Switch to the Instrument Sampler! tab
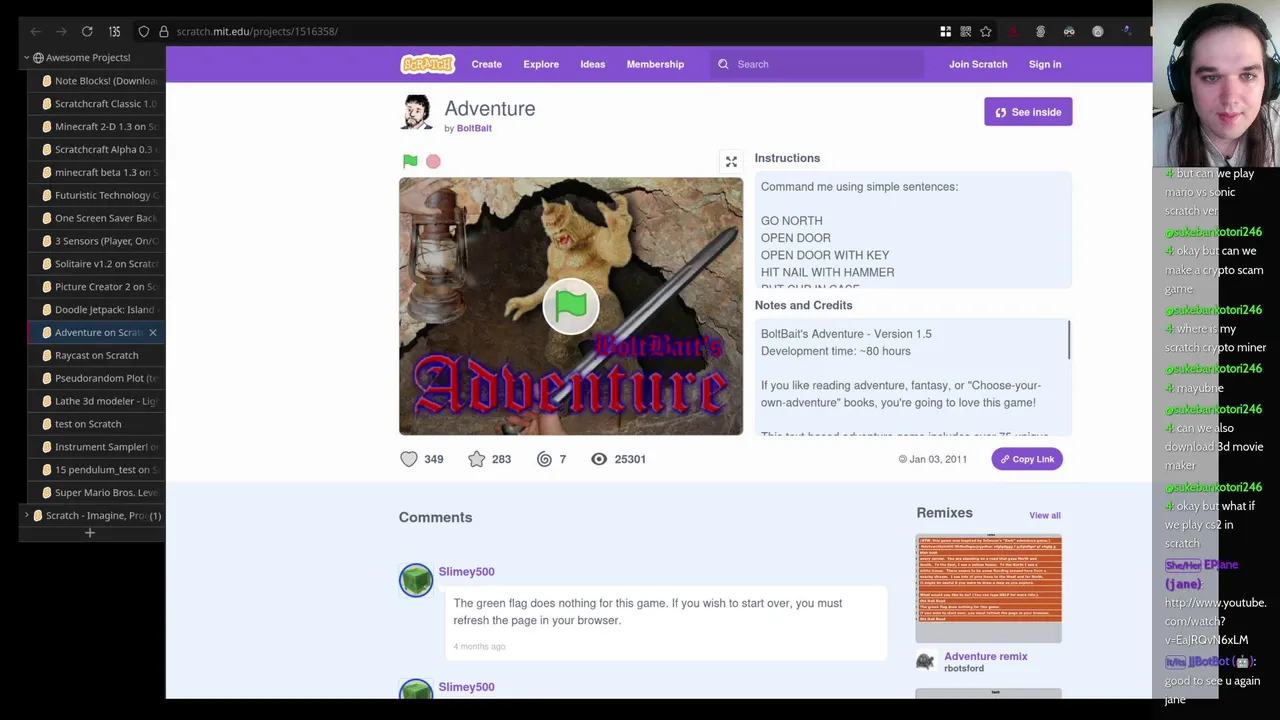This screenshot has width=1280, height=720. 97,447
